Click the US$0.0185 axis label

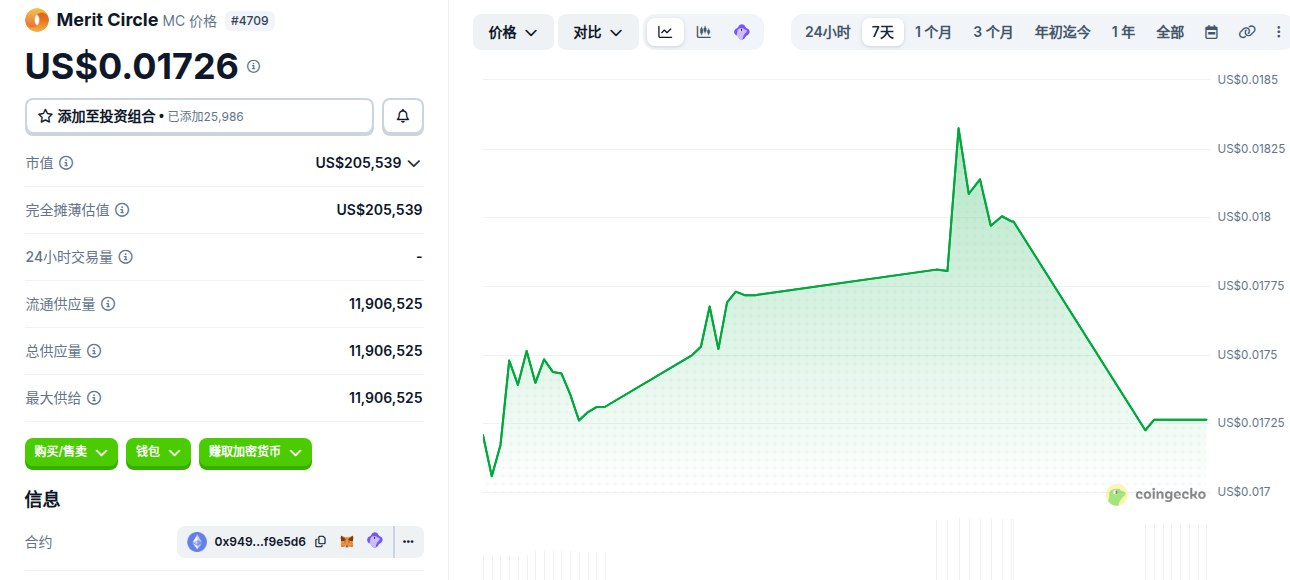tap(1247, 79)
